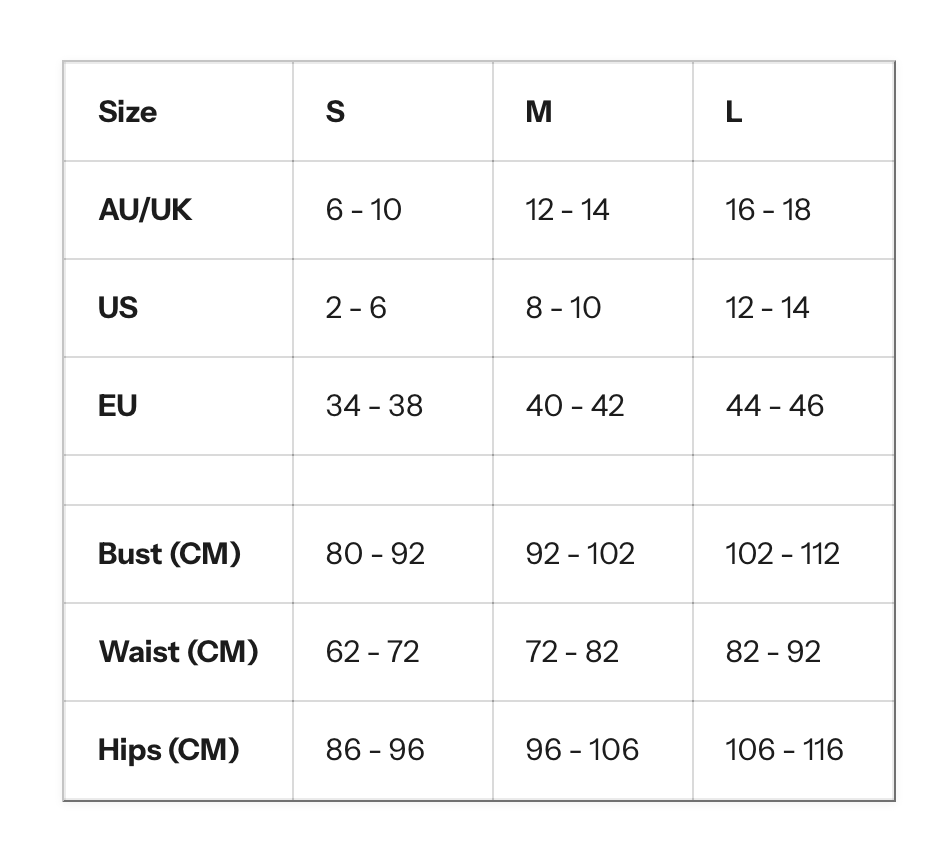
Task: Select EU 44 - 46 cell
Action: pyautogui.click(x=794, y=406)
